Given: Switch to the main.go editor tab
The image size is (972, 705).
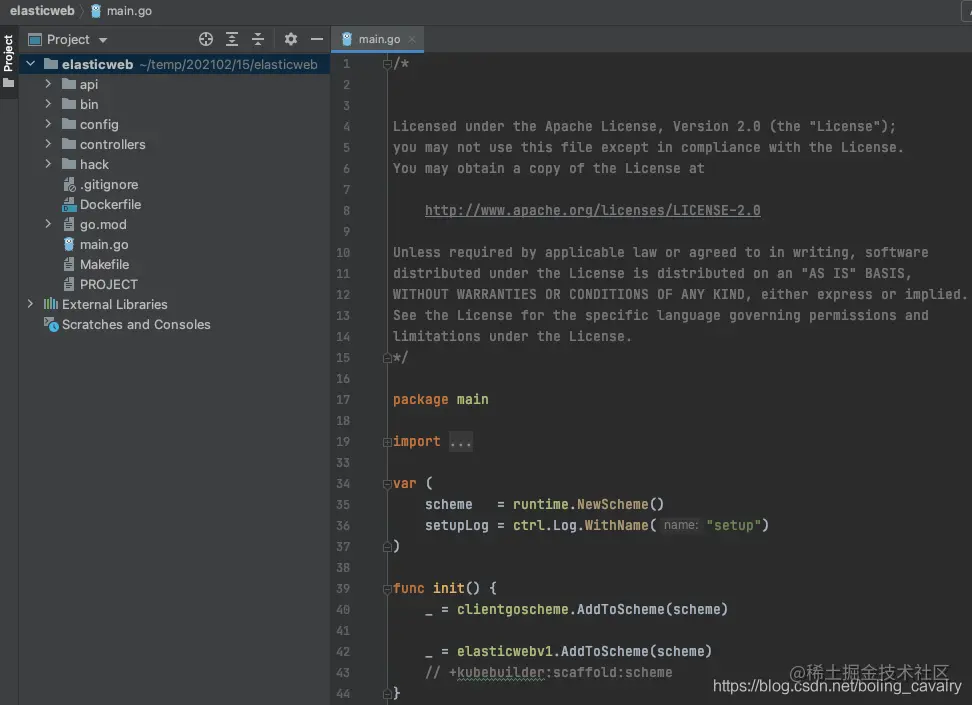Looking at the screenshot, I should pyautogui.click(x=378, y=39).
